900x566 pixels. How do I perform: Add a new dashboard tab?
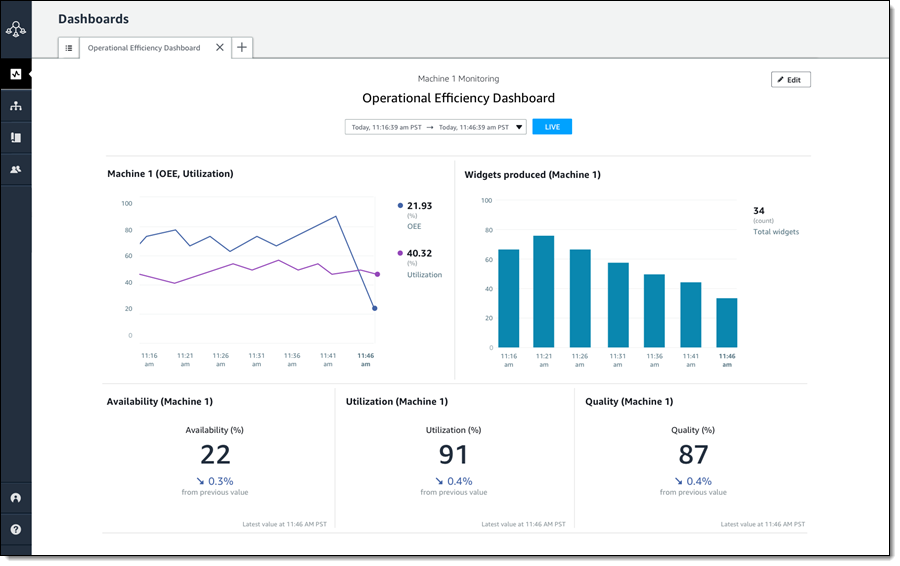point(242,48)
